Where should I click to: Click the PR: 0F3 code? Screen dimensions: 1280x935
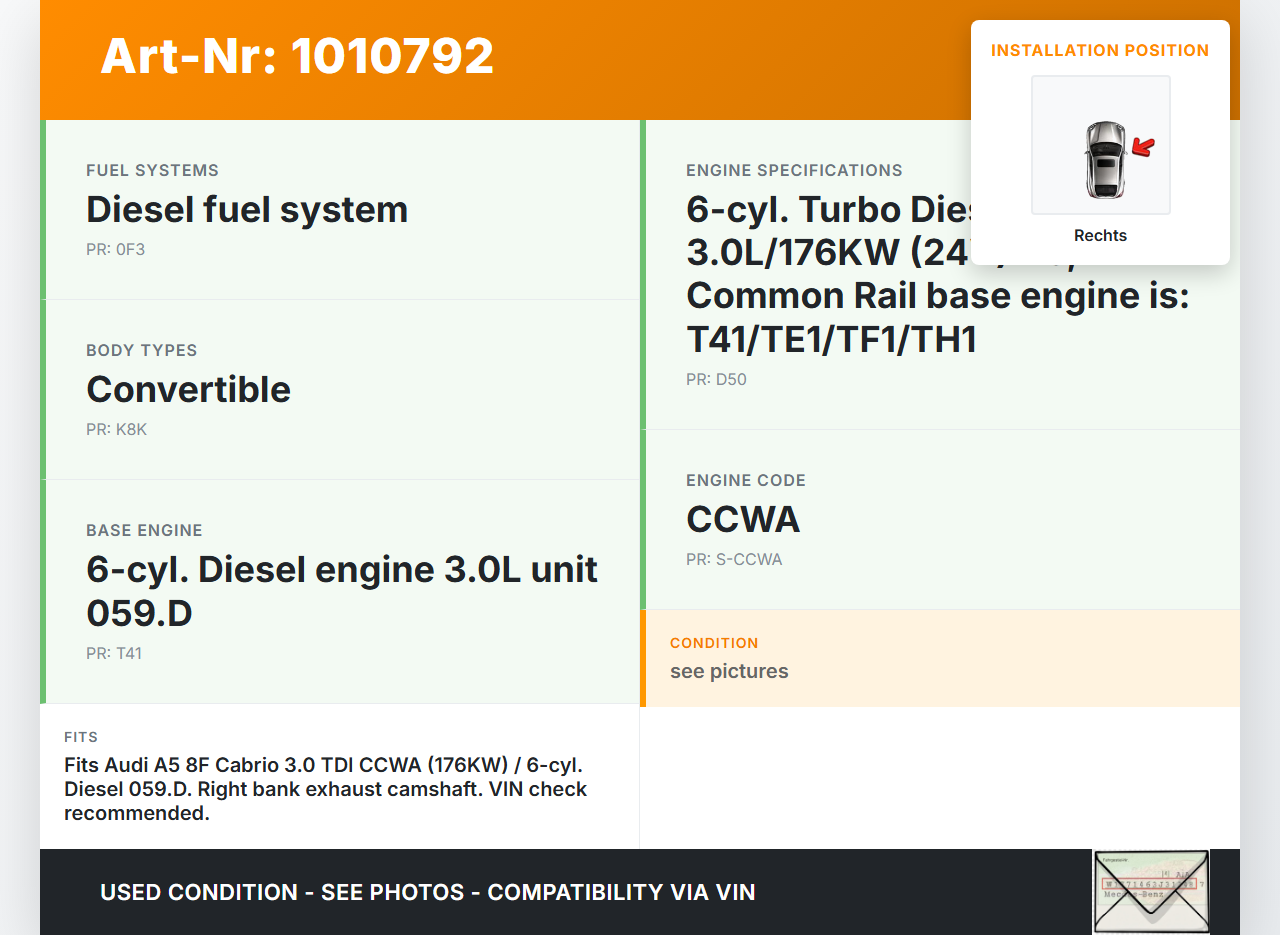point(115,250)
